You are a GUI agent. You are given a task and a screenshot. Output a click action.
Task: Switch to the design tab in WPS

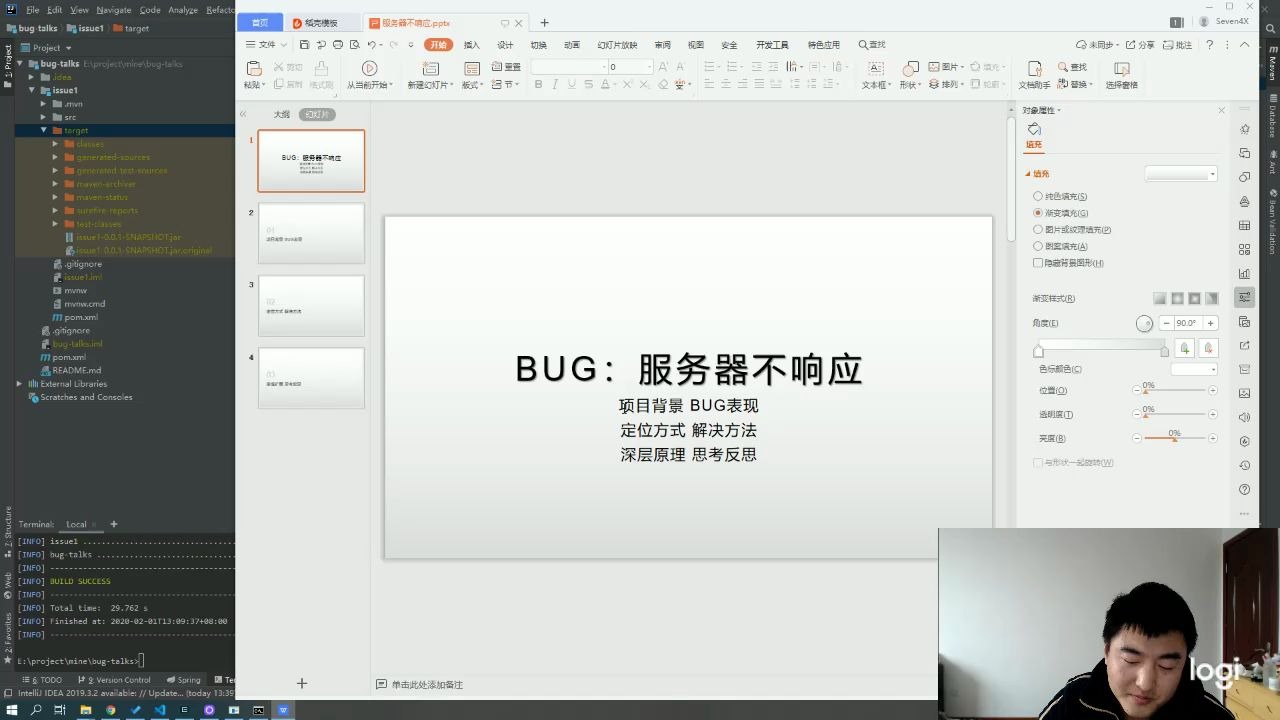point(505,45)
